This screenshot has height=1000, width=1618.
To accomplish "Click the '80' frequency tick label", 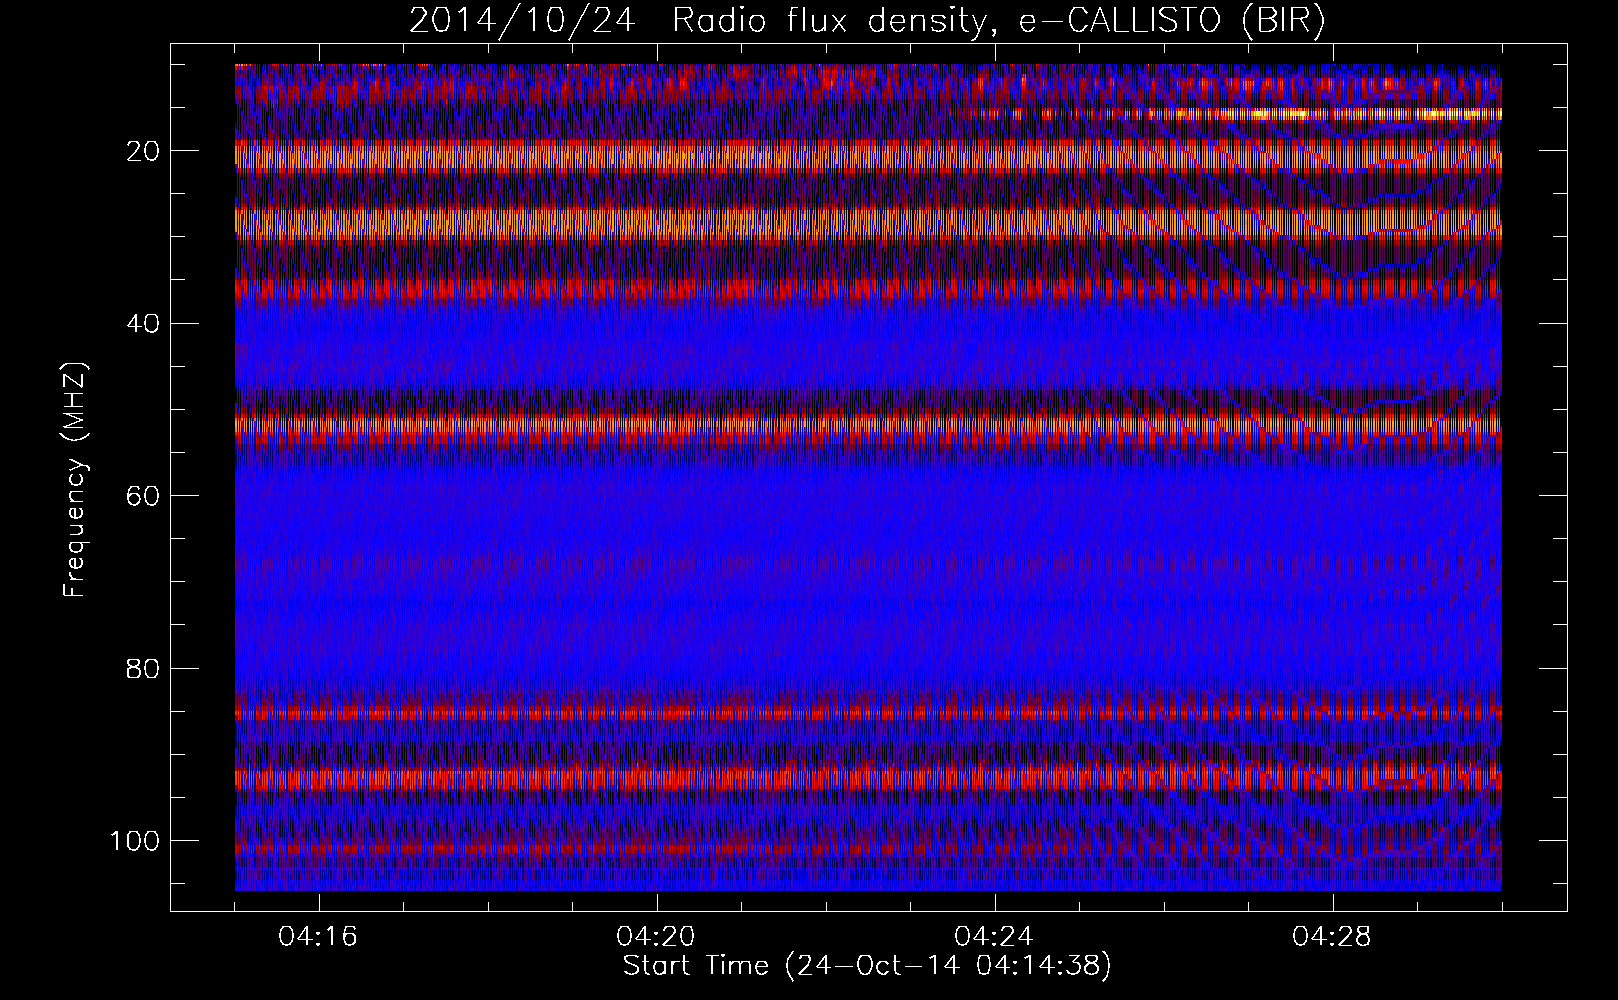I will (143, 668).
